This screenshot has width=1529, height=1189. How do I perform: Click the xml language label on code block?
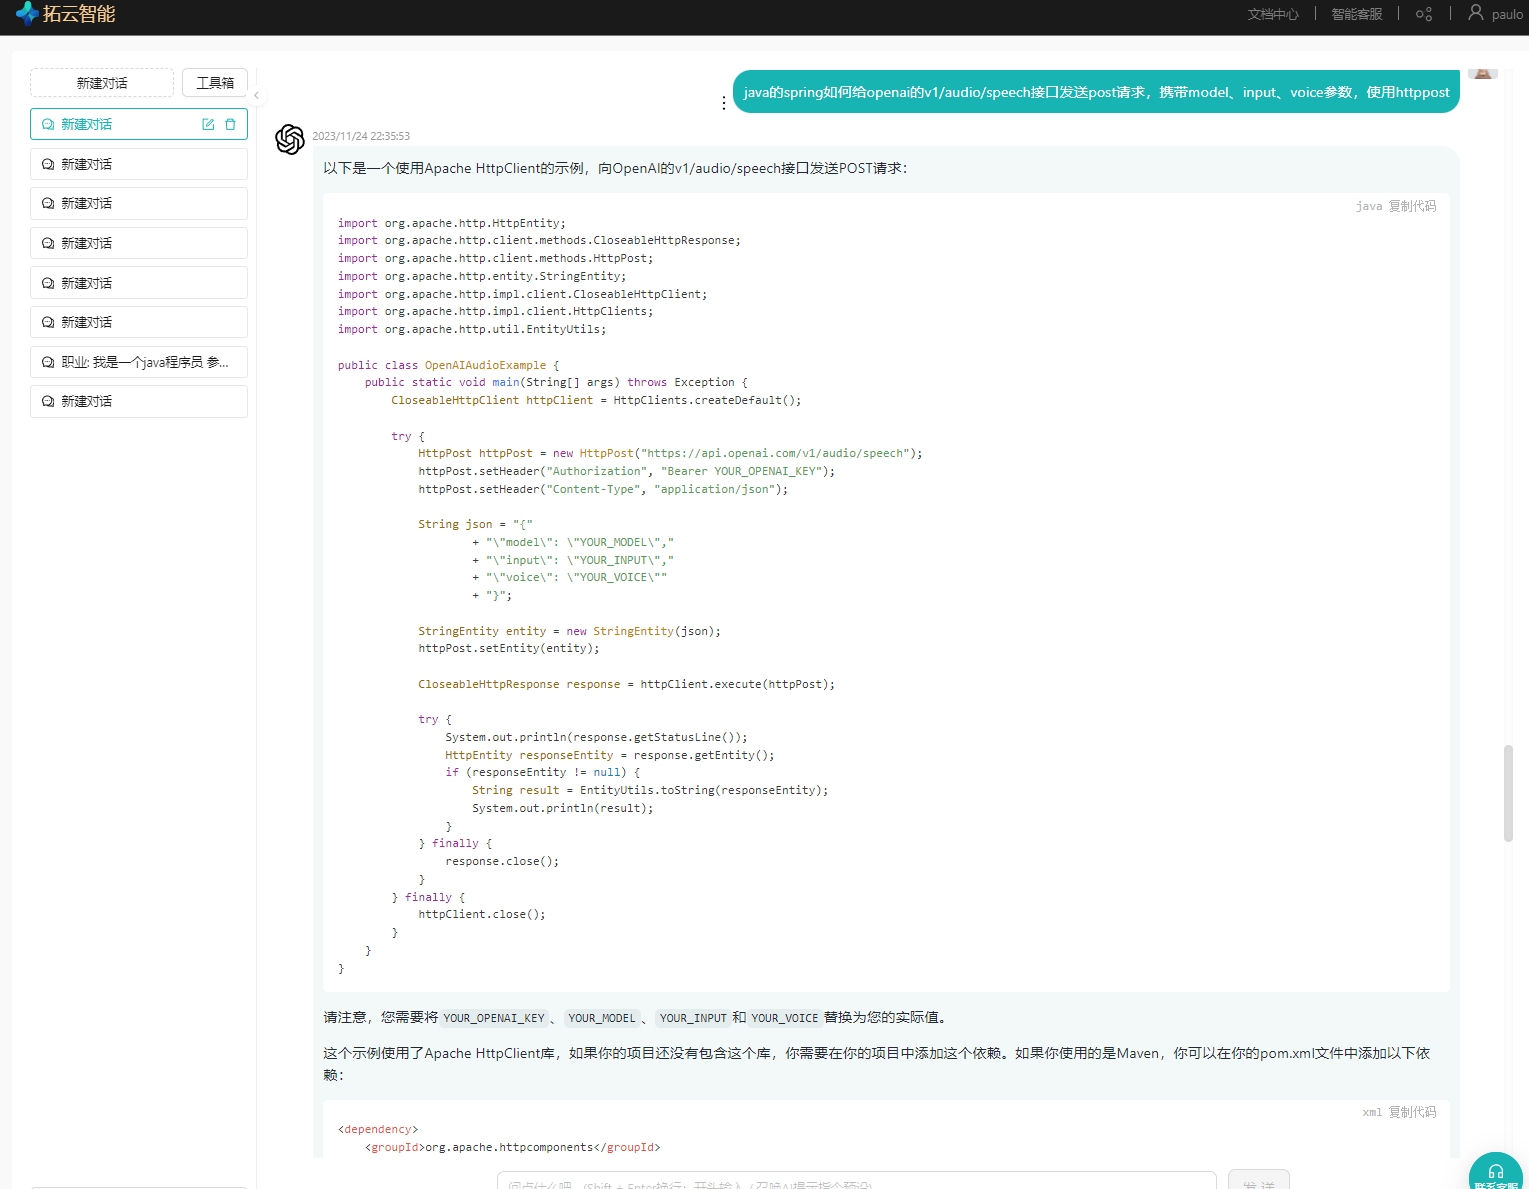tap(1372, 1112)
